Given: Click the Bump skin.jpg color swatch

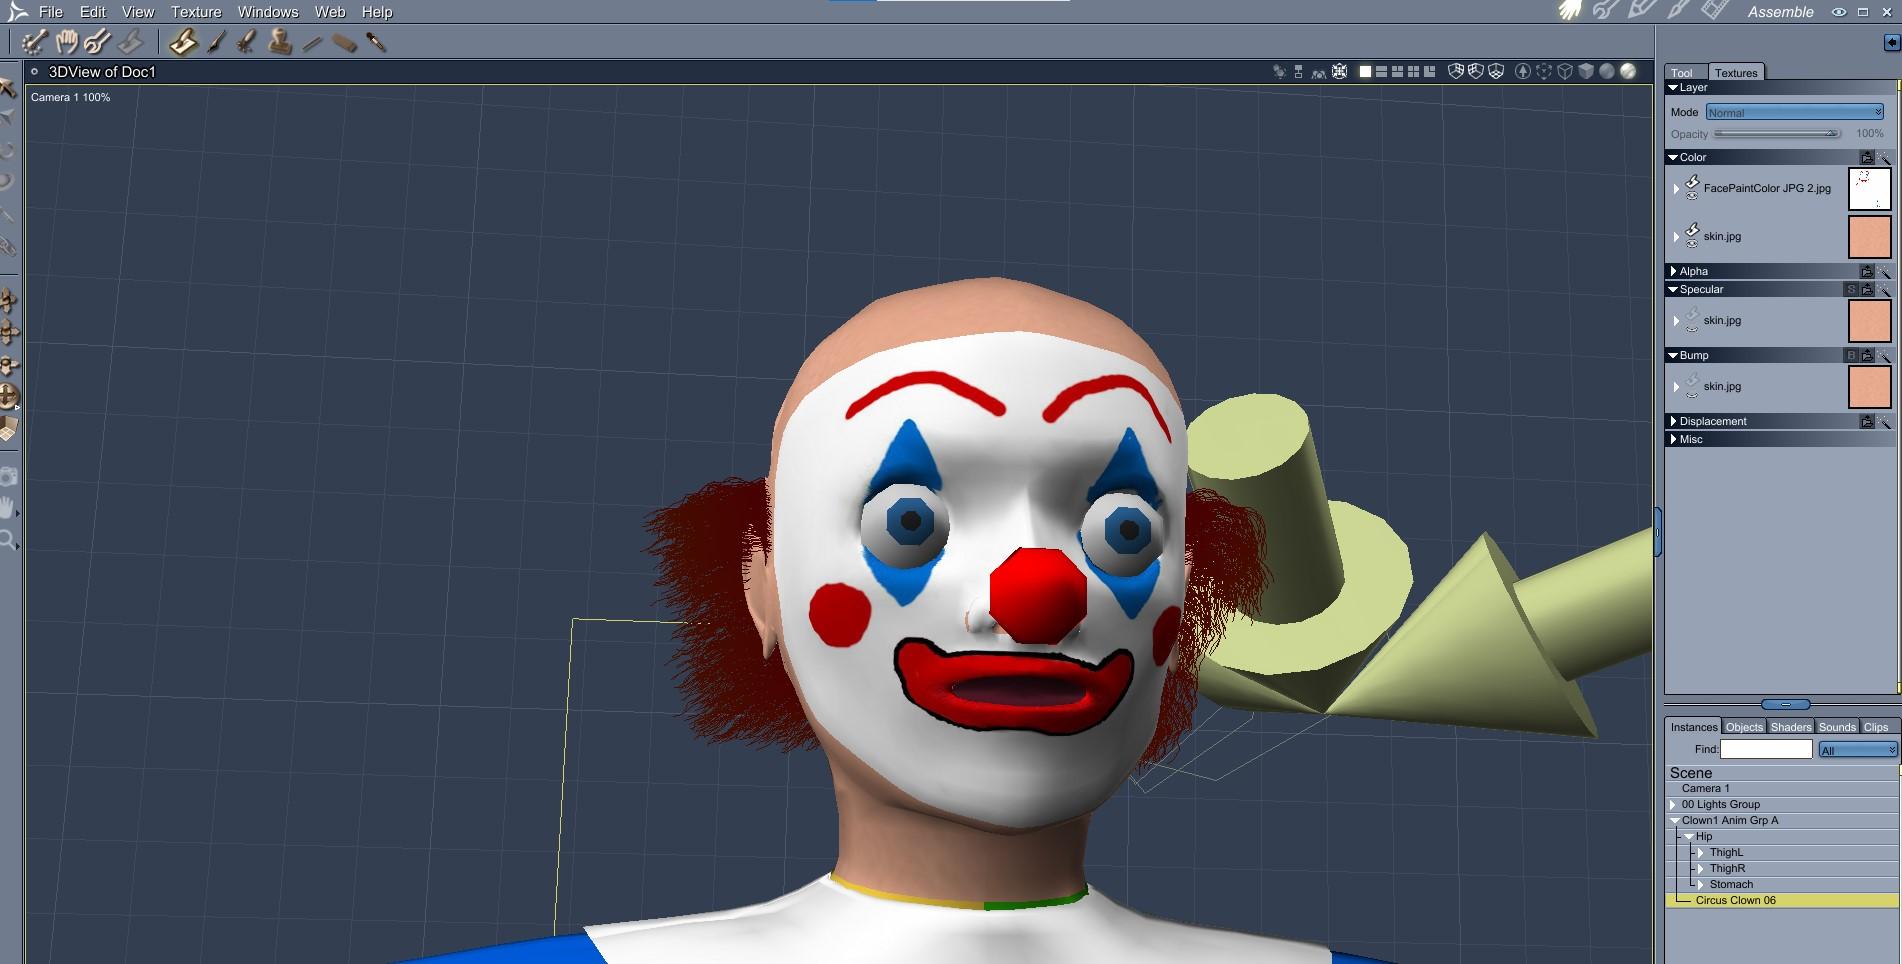Looking at the screenshot, I should coord(1869,387).
